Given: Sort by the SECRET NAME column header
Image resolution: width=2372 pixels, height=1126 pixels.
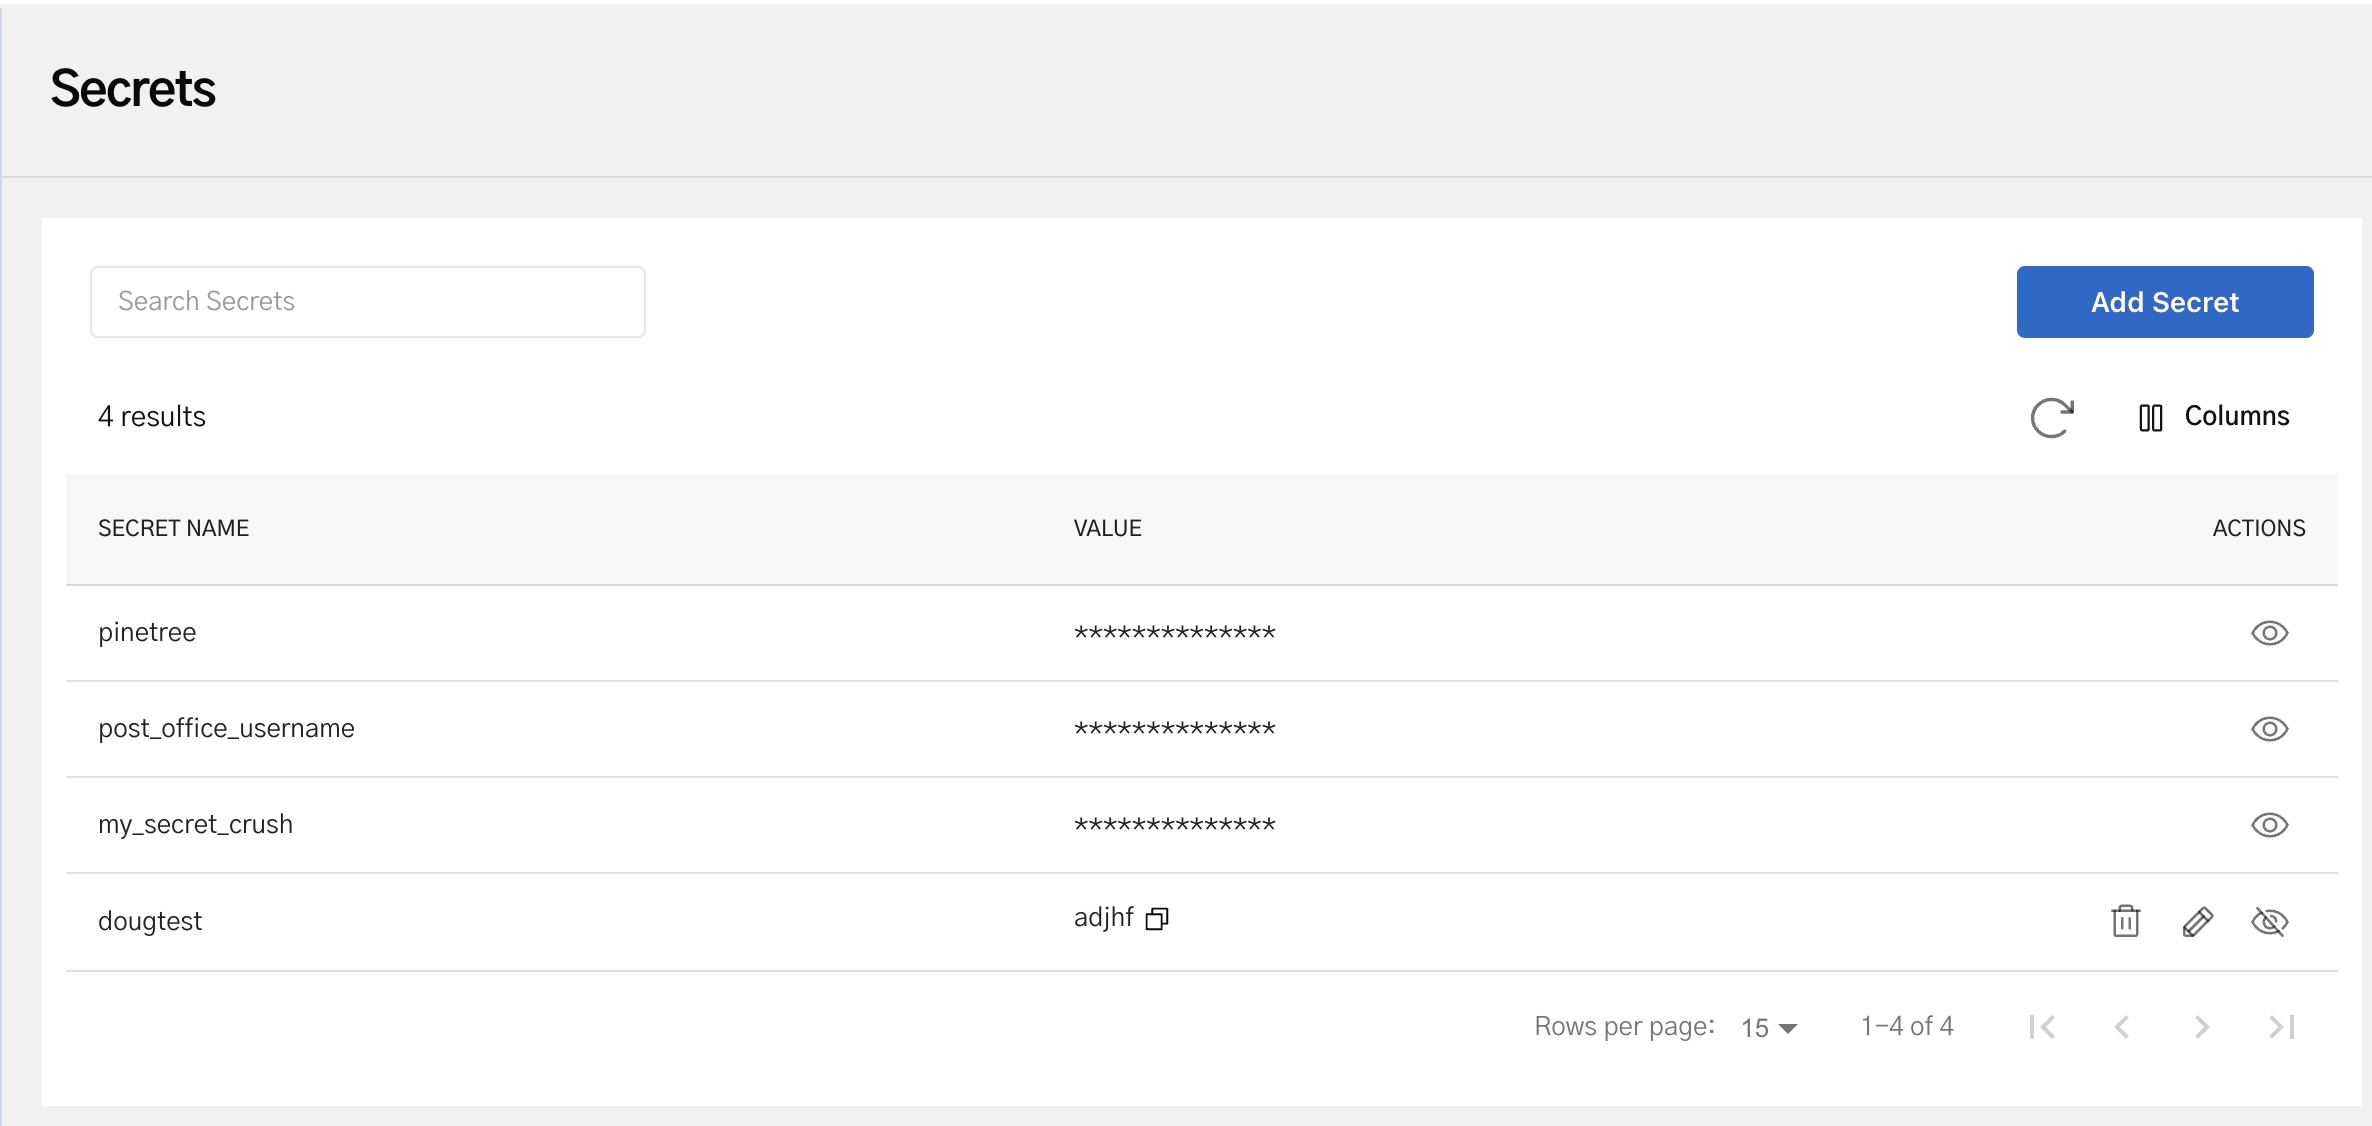Looking at the screenshot, I should click(173, 528).
